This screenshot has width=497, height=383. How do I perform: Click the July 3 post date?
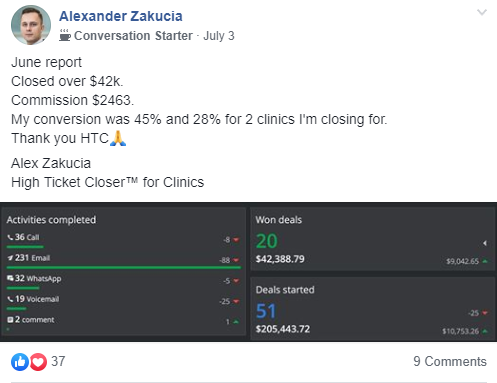[x=219, y=36]
